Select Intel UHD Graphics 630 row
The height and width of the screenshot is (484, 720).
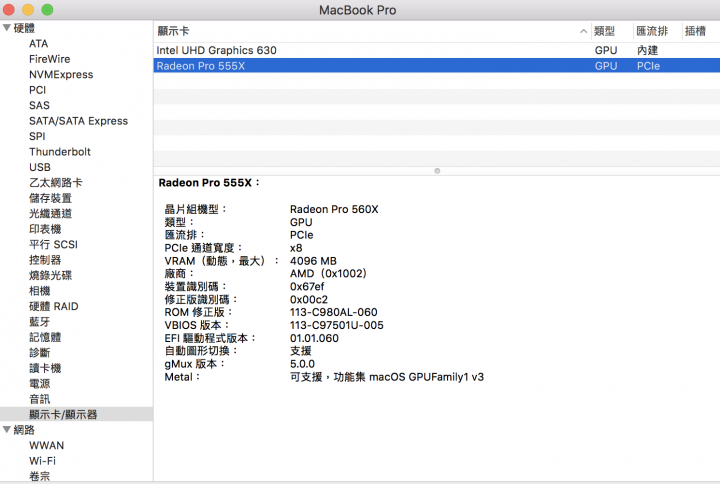[x=437, y=51]
